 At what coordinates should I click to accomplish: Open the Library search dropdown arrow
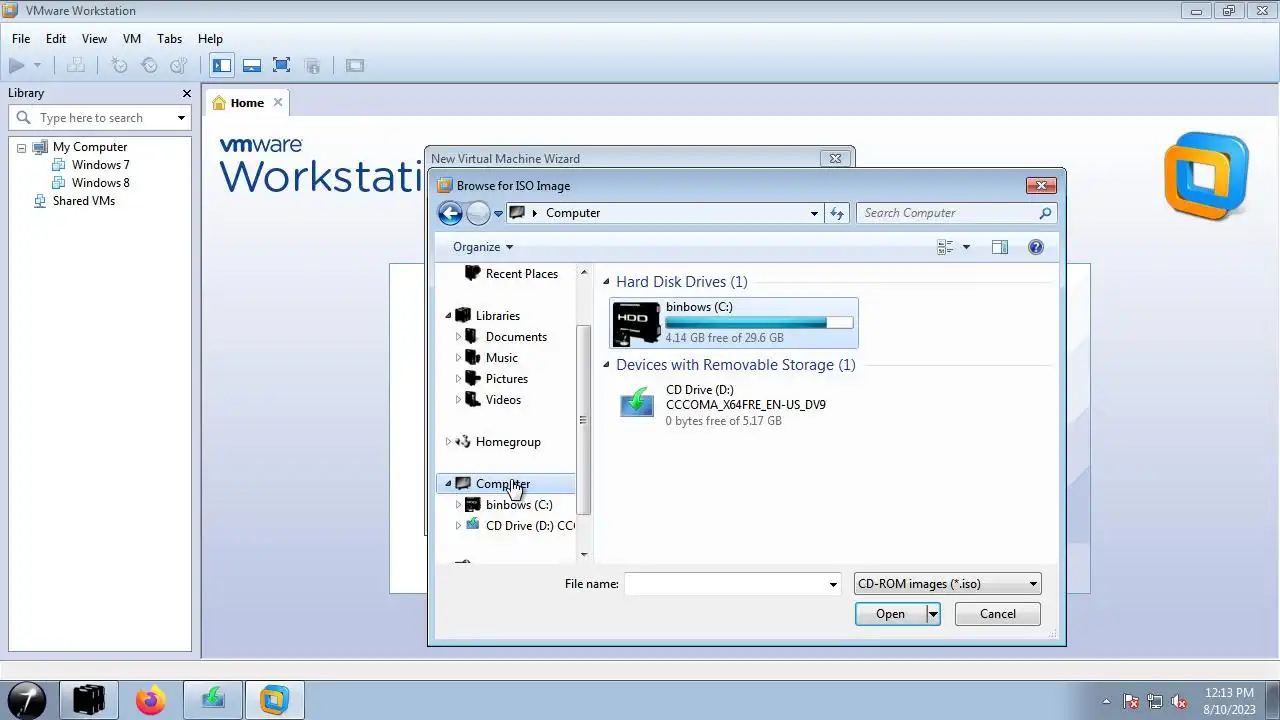(x=181, y=118)
